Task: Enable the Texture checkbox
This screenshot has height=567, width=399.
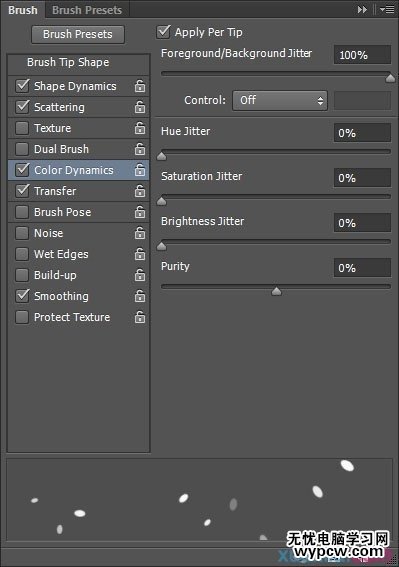Action: (x=22, y=128)
